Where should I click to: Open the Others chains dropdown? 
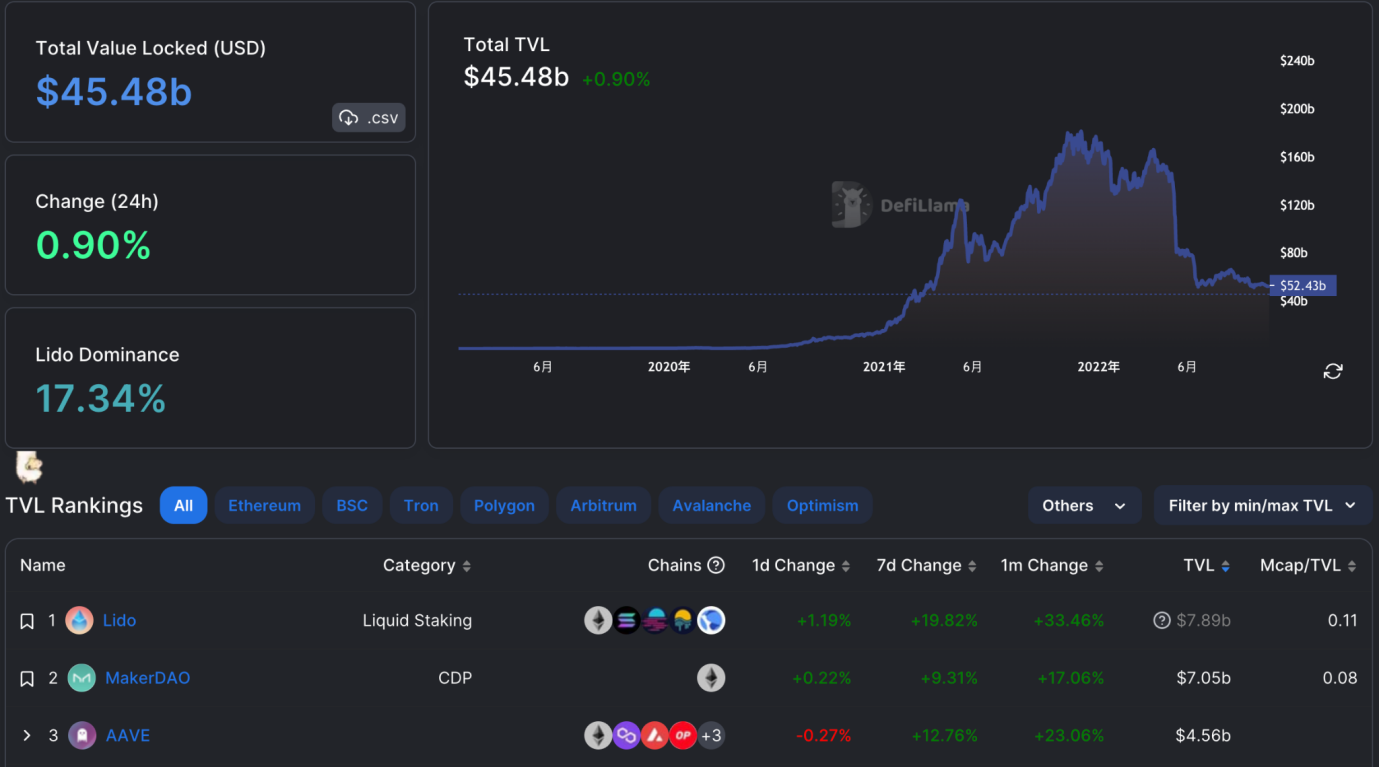[1084, 505]
